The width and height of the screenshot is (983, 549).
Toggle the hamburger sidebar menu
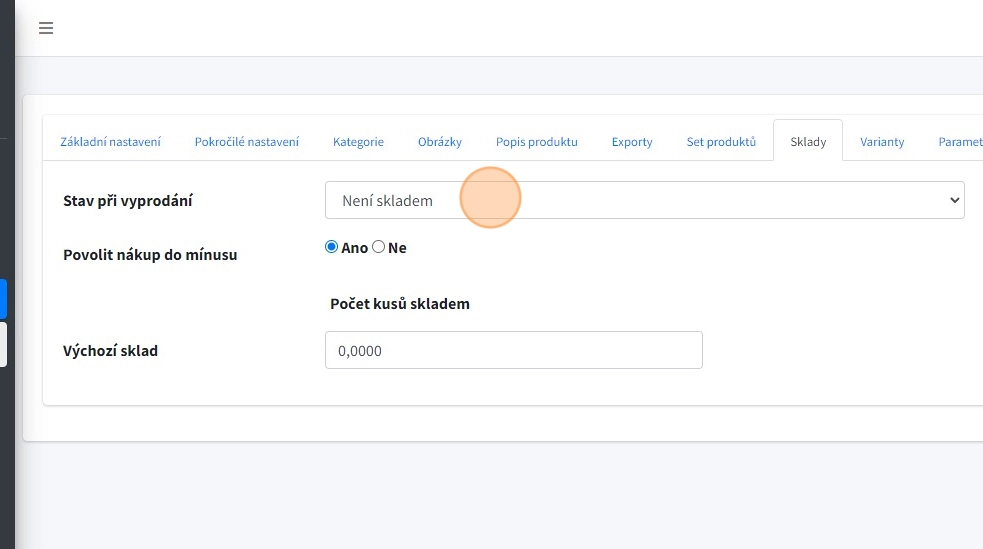pos(46,28)
